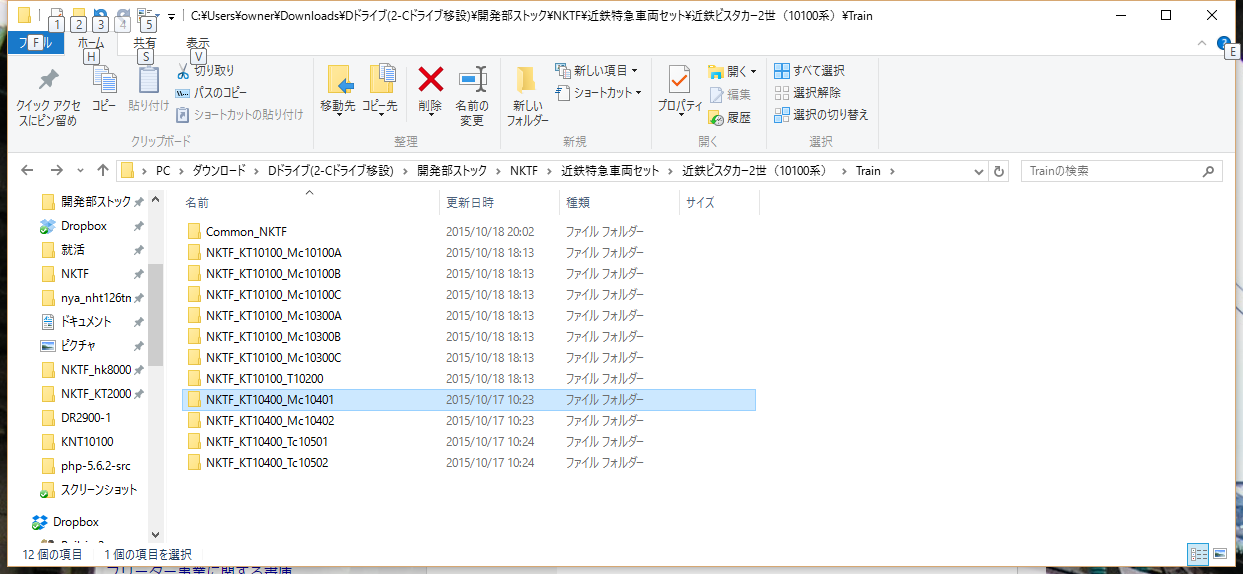This screenshot has height=574, width=1243.
Task: Open nya_nht126tn in navigation pane
Action: [96, 298]
